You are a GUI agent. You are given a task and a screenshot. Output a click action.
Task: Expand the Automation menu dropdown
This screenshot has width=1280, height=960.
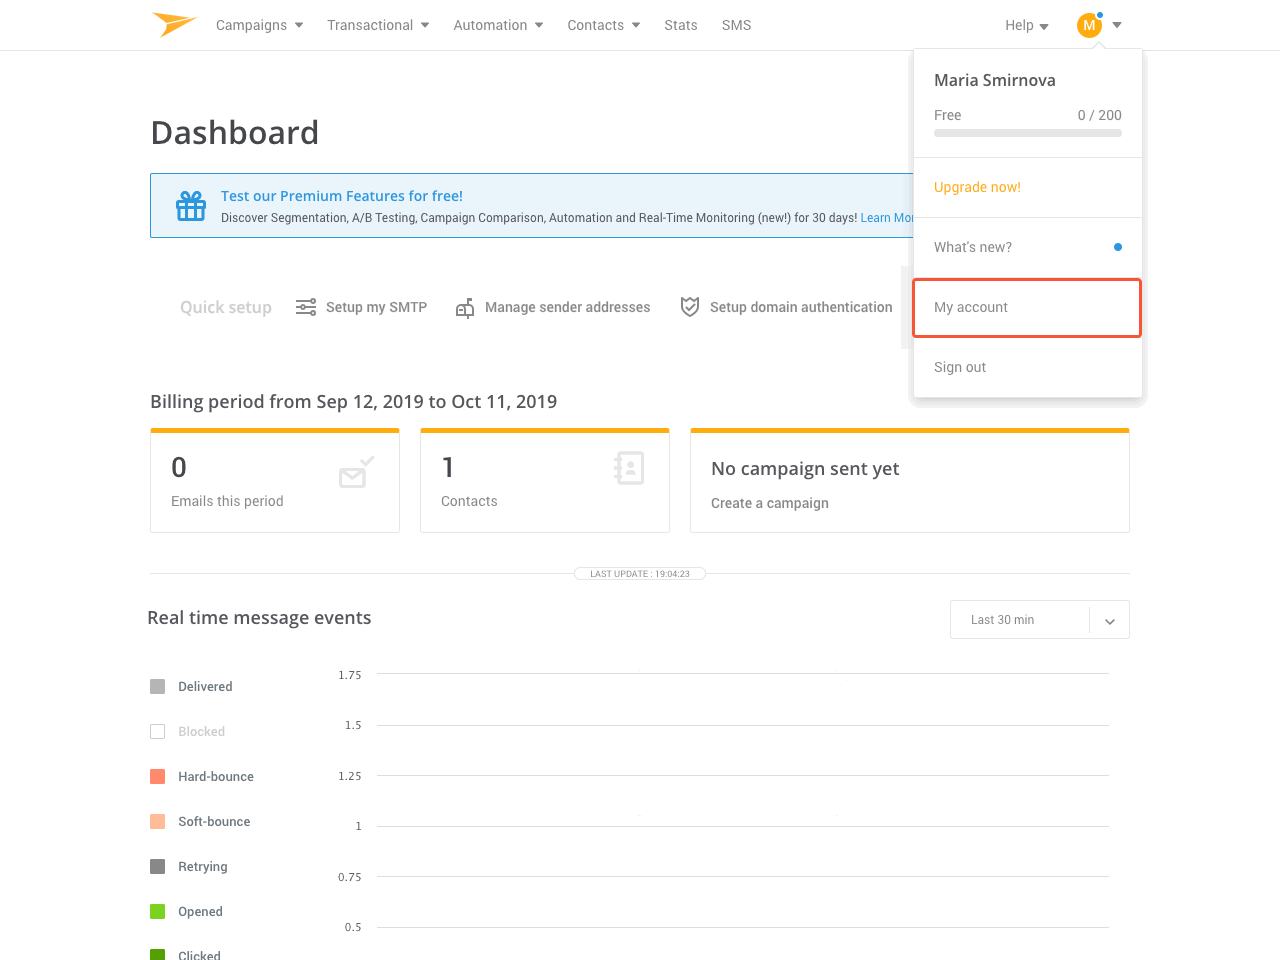tap(498, 25)
